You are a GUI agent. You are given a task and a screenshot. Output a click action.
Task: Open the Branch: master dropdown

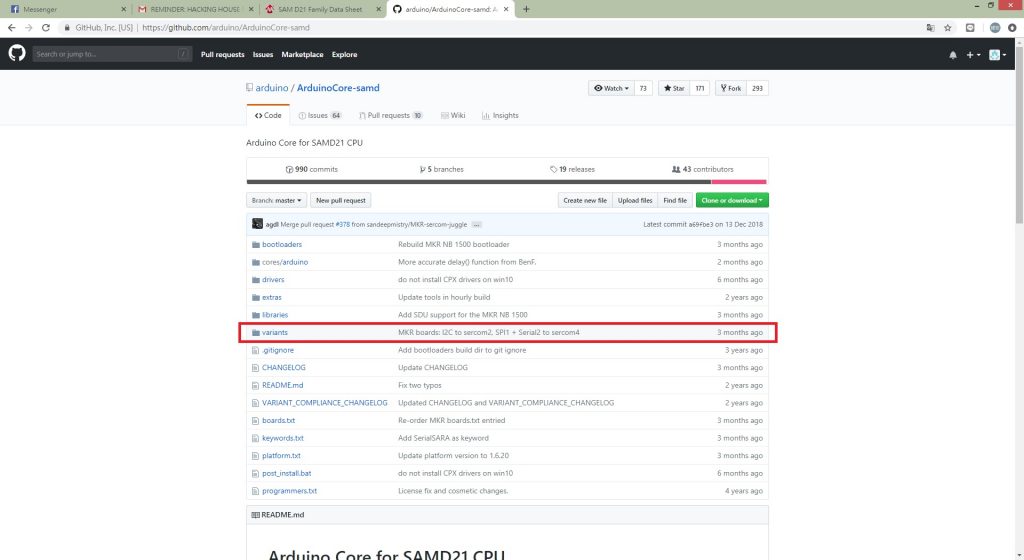click(x=276, y=200)
